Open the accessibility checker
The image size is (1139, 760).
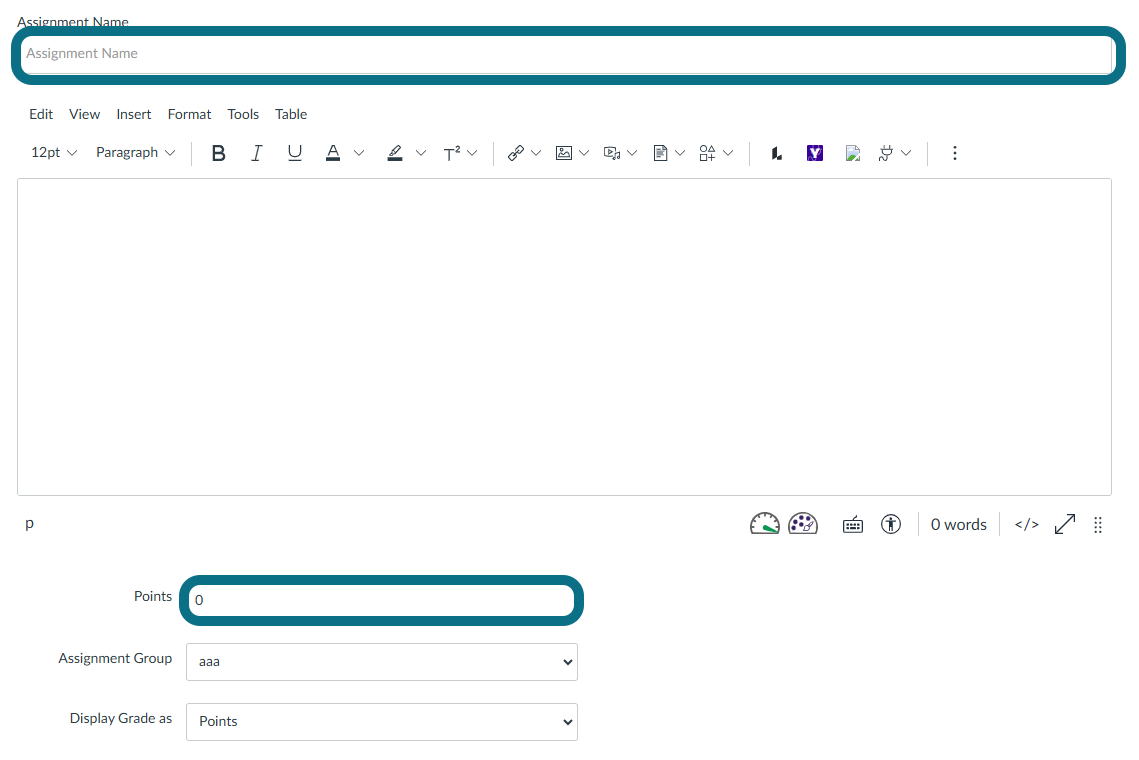[x=891, y=525]
